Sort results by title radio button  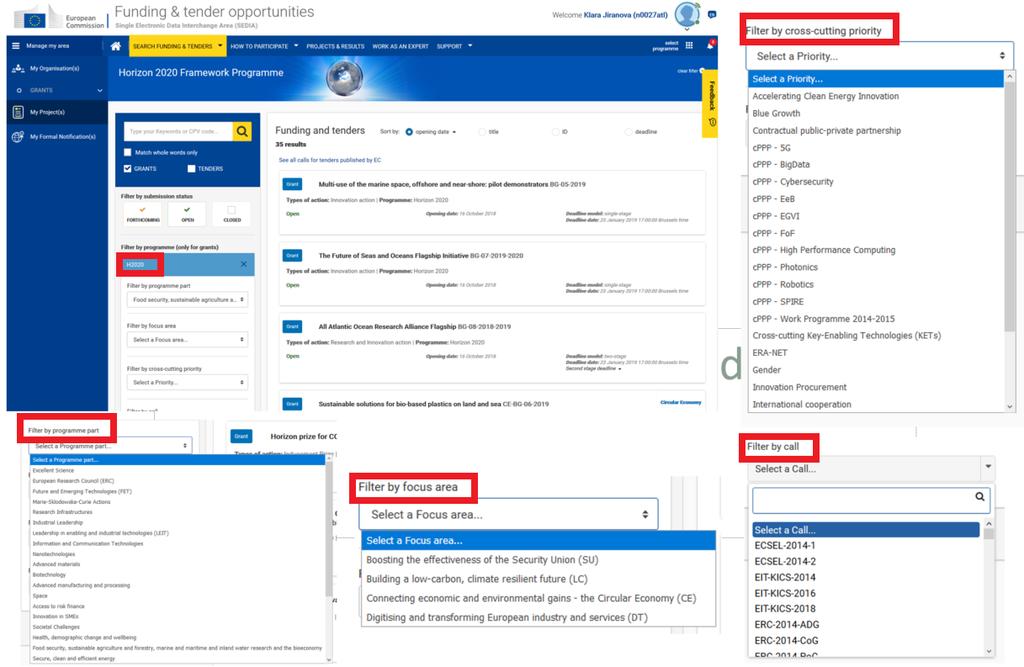pyautogui.click(x=482, y=132)
